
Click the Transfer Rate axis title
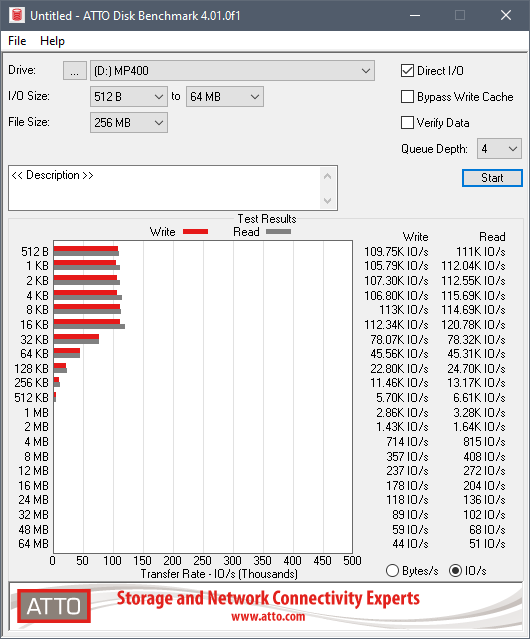click(x=219, y=574)
